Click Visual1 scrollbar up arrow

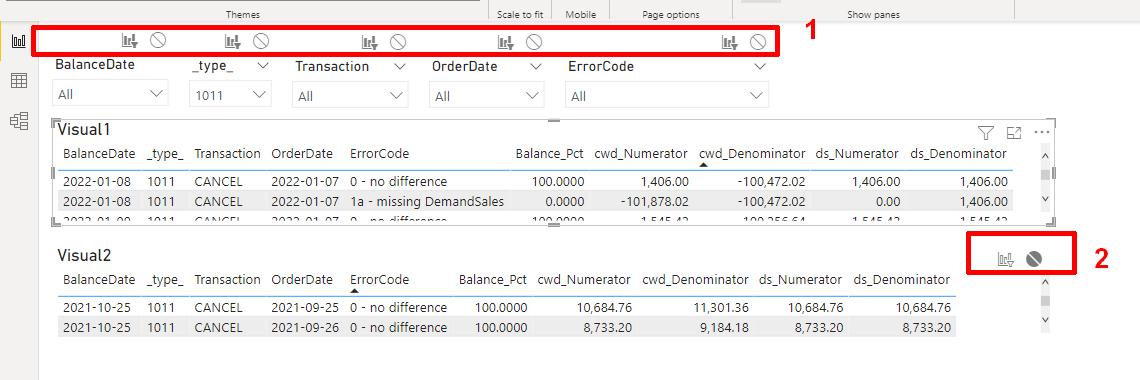coord(1045,155)
